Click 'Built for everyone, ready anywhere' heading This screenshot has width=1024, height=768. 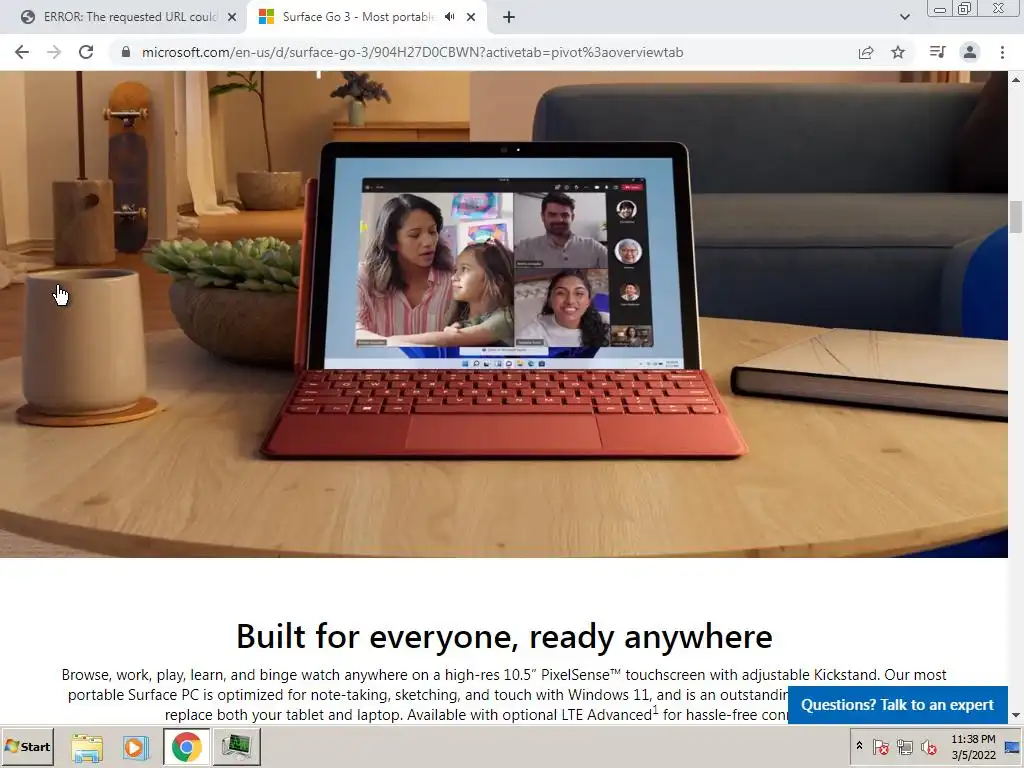(504, 636)
